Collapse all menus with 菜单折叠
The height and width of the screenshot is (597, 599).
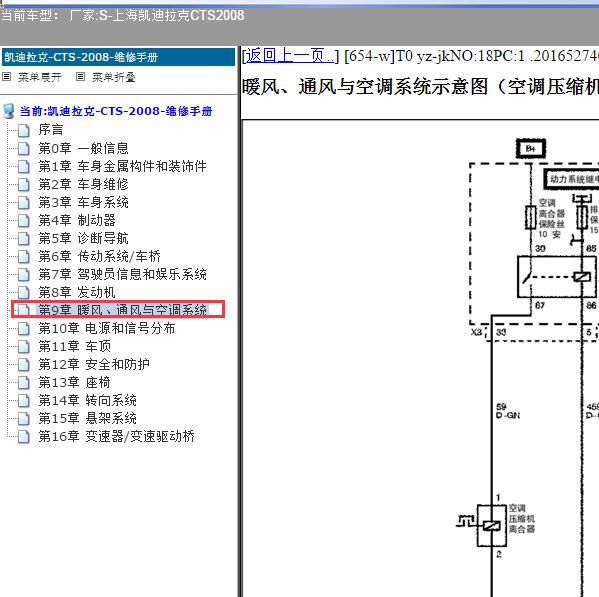pos(114,77)
